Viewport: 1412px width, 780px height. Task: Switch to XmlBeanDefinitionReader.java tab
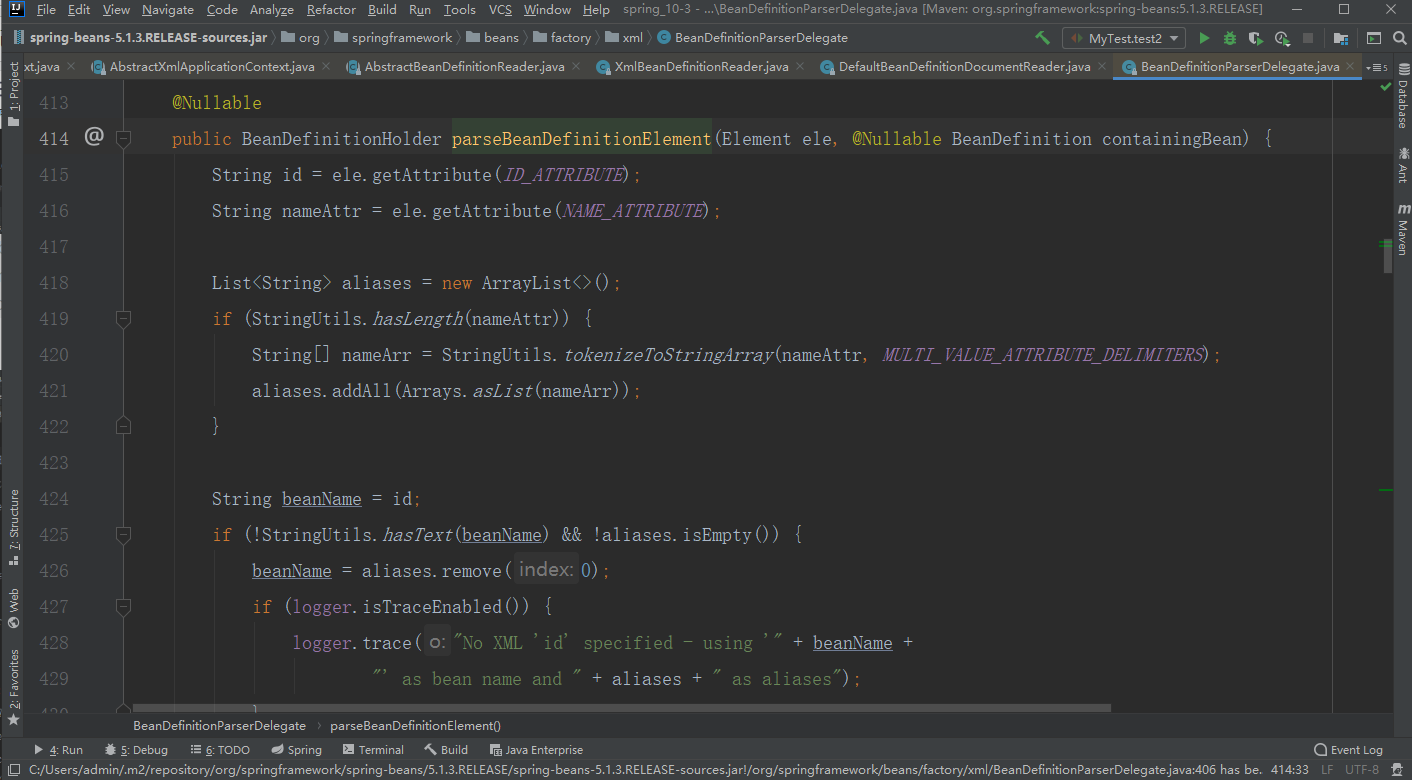click(x=701, y=67)
